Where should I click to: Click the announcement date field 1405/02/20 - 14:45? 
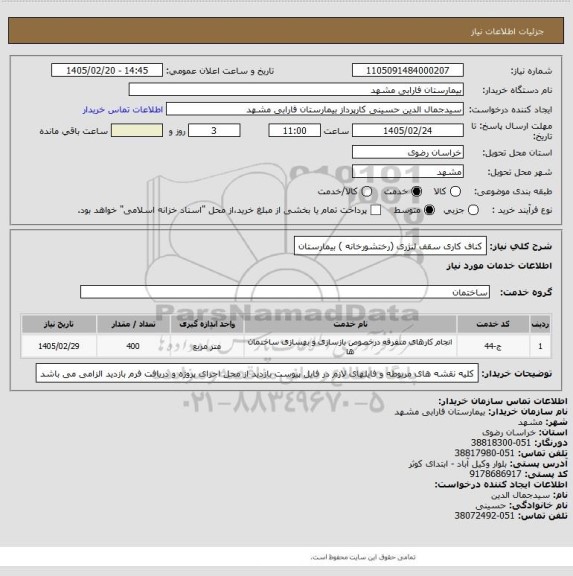click(107, 70)
